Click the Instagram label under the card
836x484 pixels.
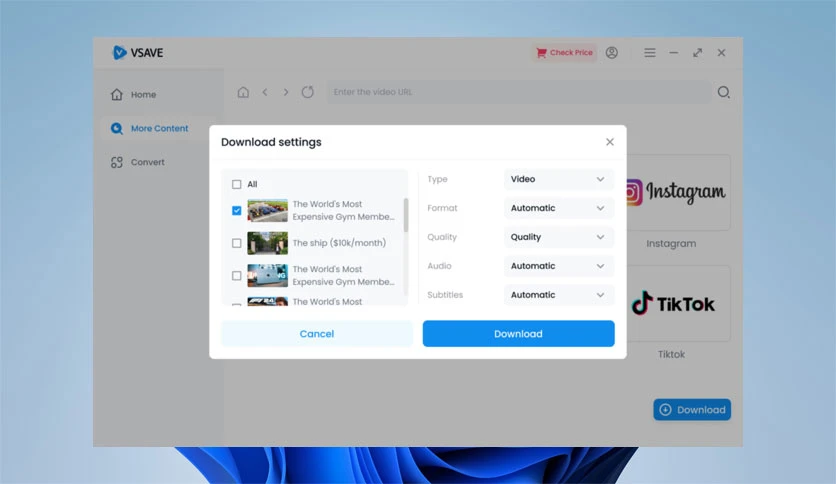point(671,244)
